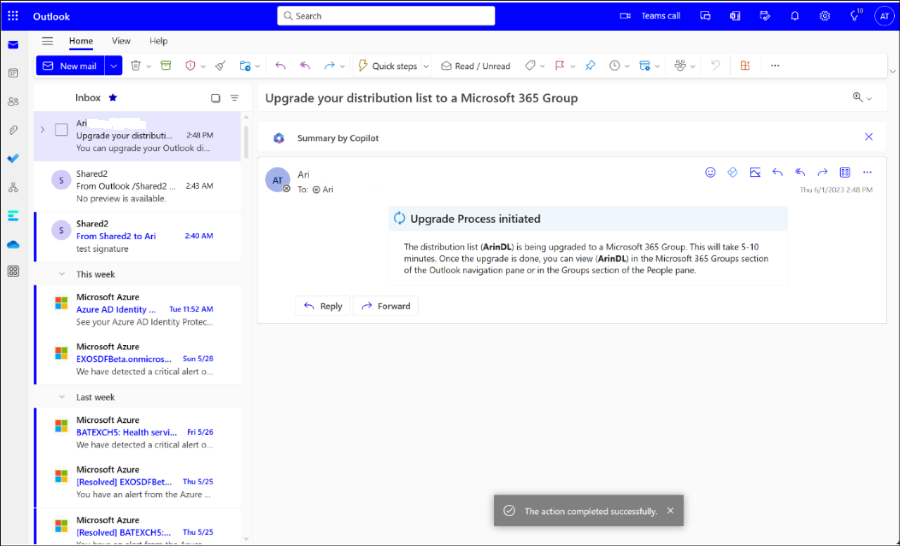Open account menu AT avatar
The height and width of the screenshot is (546, 900).
click(884, 16)
